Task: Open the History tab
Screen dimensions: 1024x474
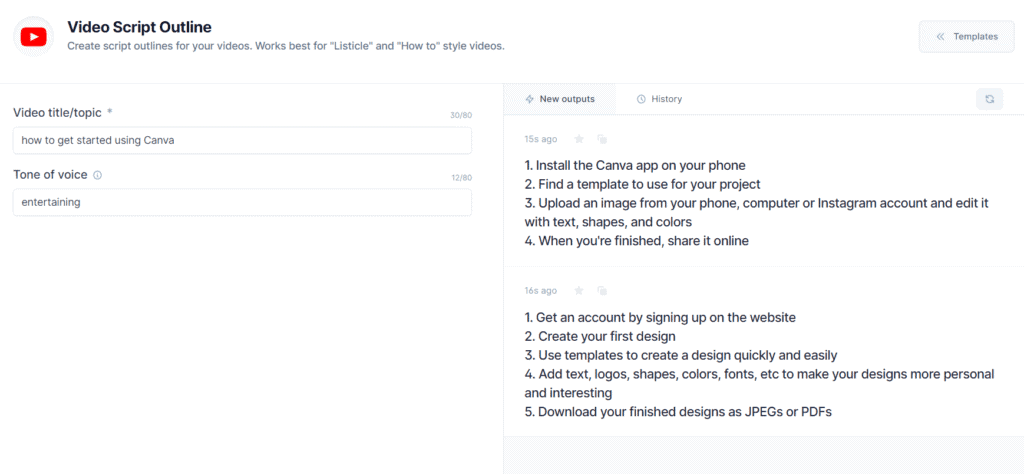Action: coord(659,99)
